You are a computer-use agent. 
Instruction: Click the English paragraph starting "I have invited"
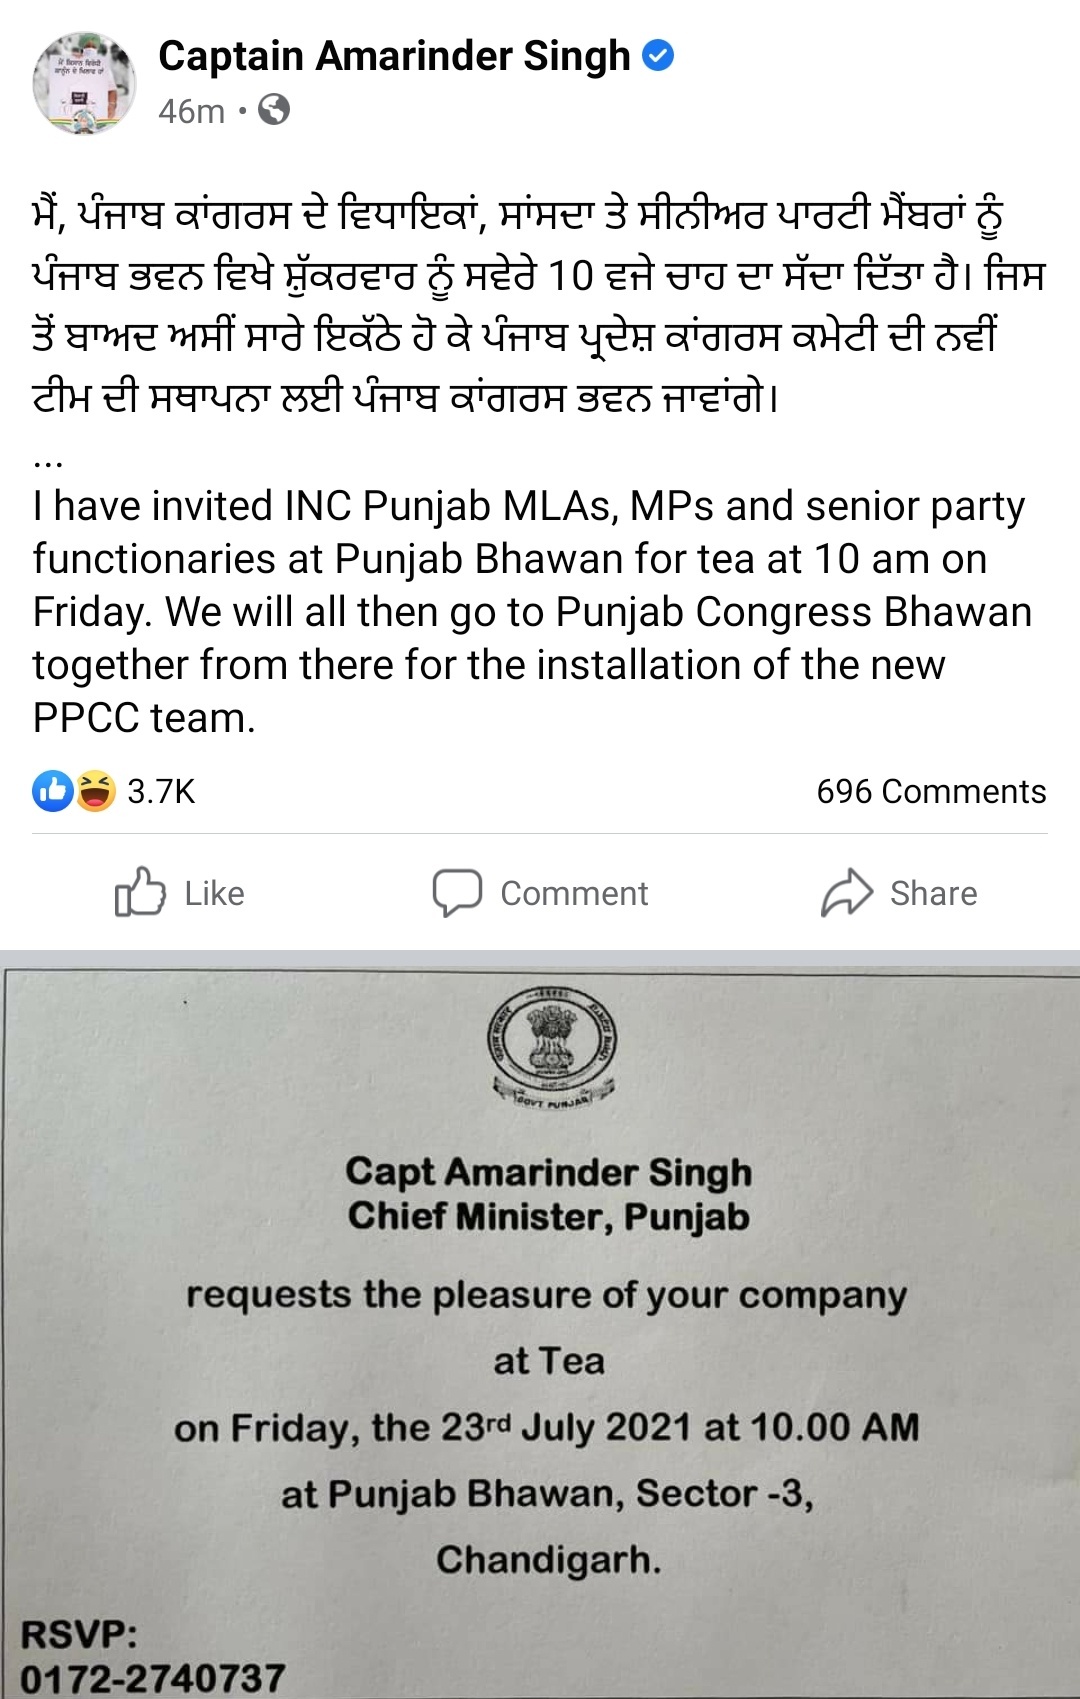532,611
